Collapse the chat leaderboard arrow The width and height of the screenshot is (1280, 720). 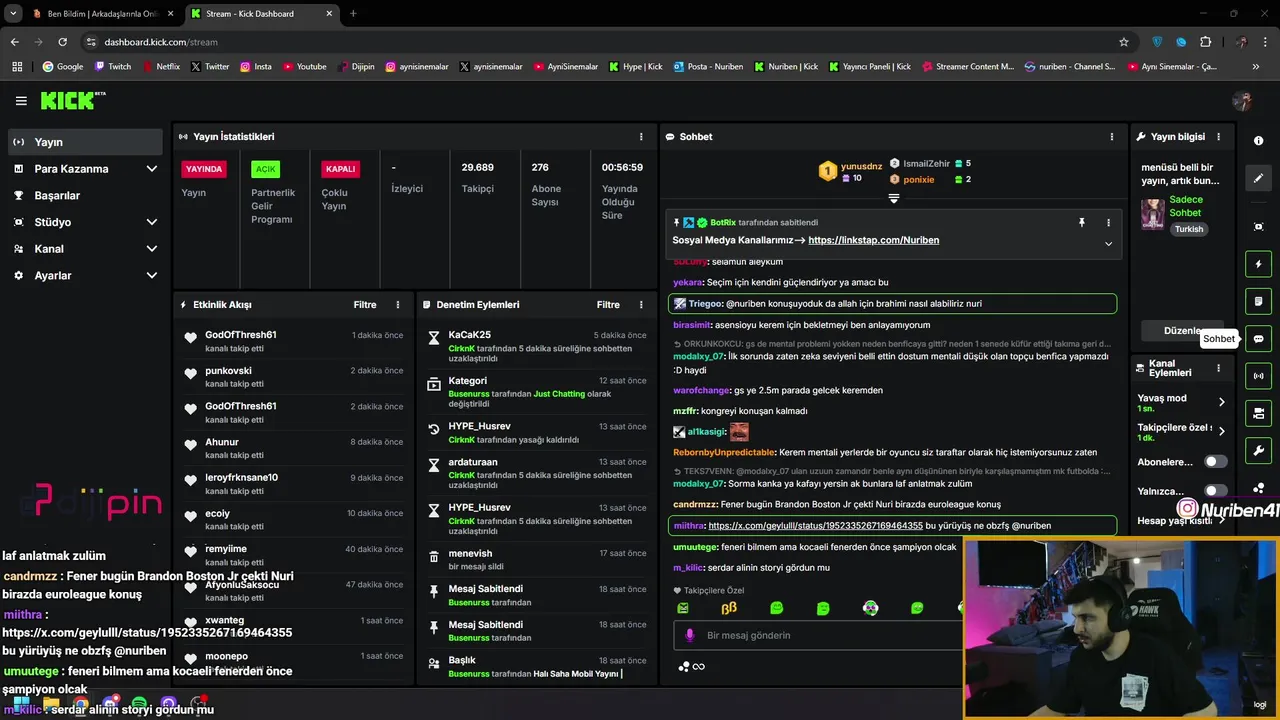click(894, 198)
